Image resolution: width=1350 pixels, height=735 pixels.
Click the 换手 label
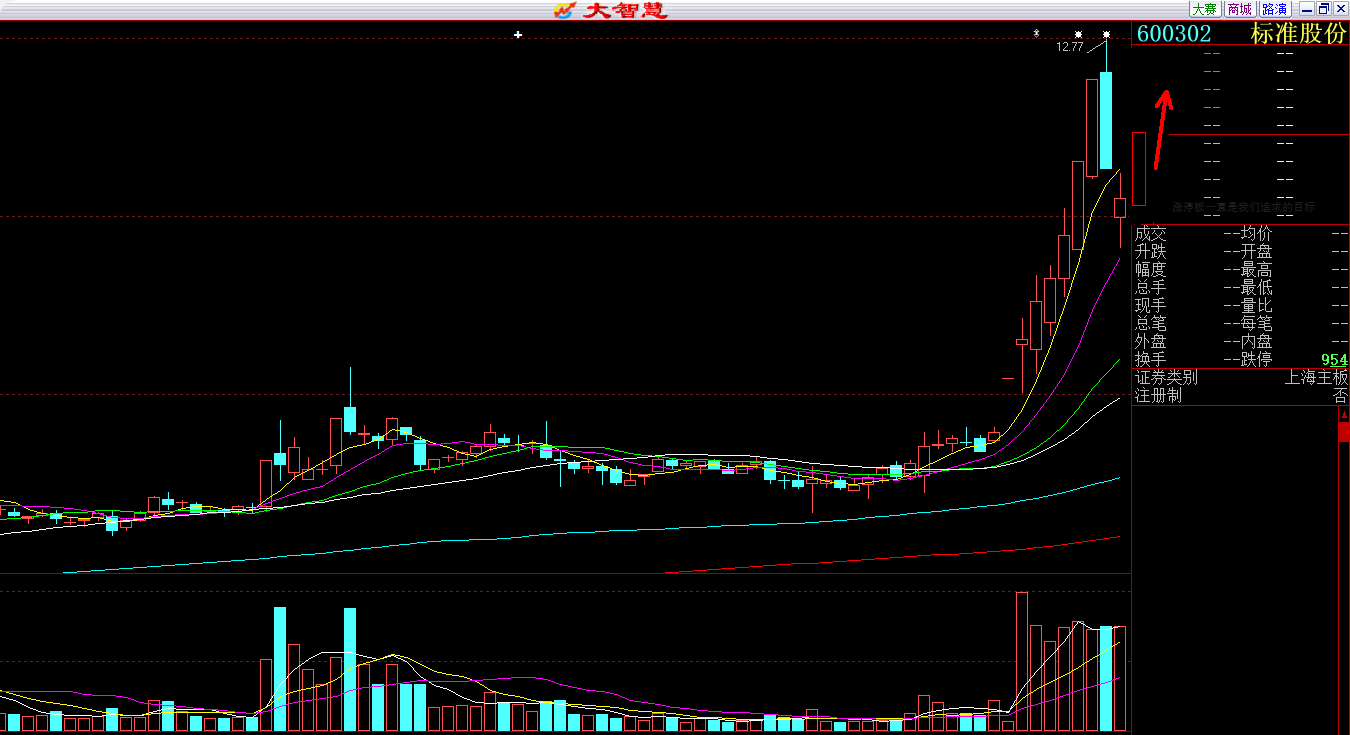pos(1151,359)
